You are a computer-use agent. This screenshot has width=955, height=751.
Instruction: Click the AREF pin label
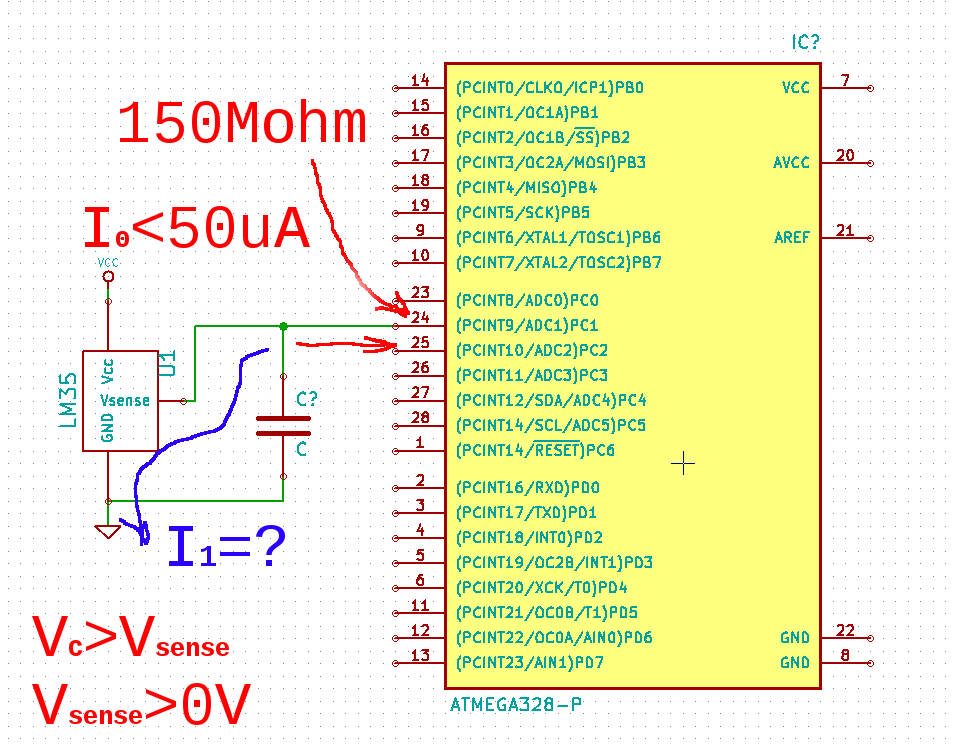tap(792, 238)
